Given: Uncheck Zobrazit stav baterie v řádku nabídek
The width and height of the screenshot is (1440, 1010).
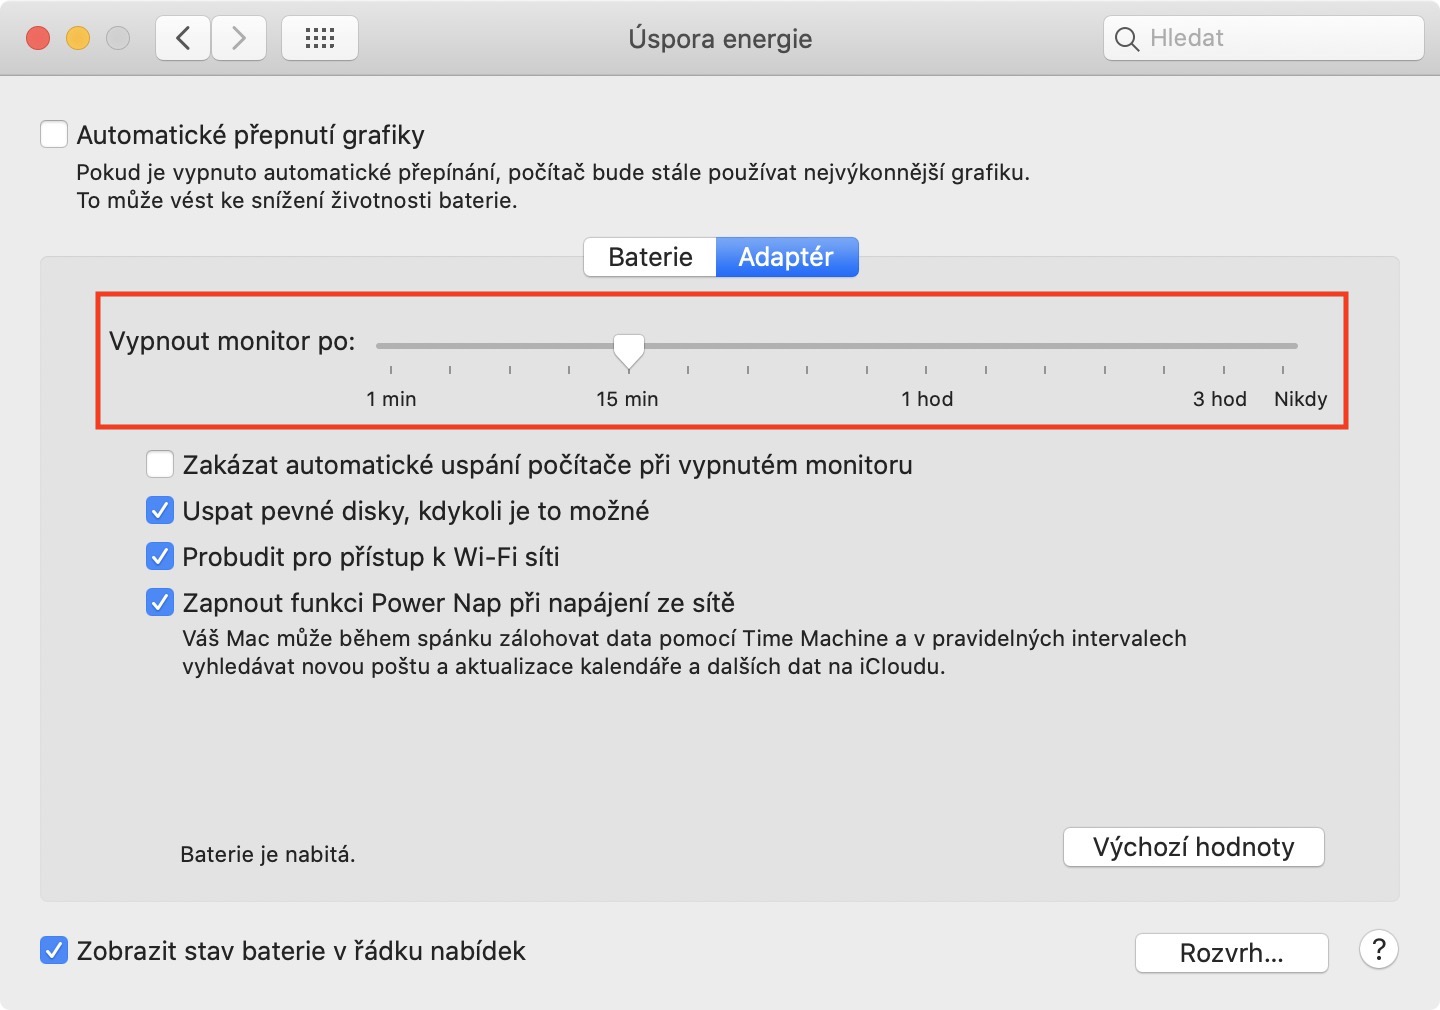Looking at the screenshot, I should (54, 950).
